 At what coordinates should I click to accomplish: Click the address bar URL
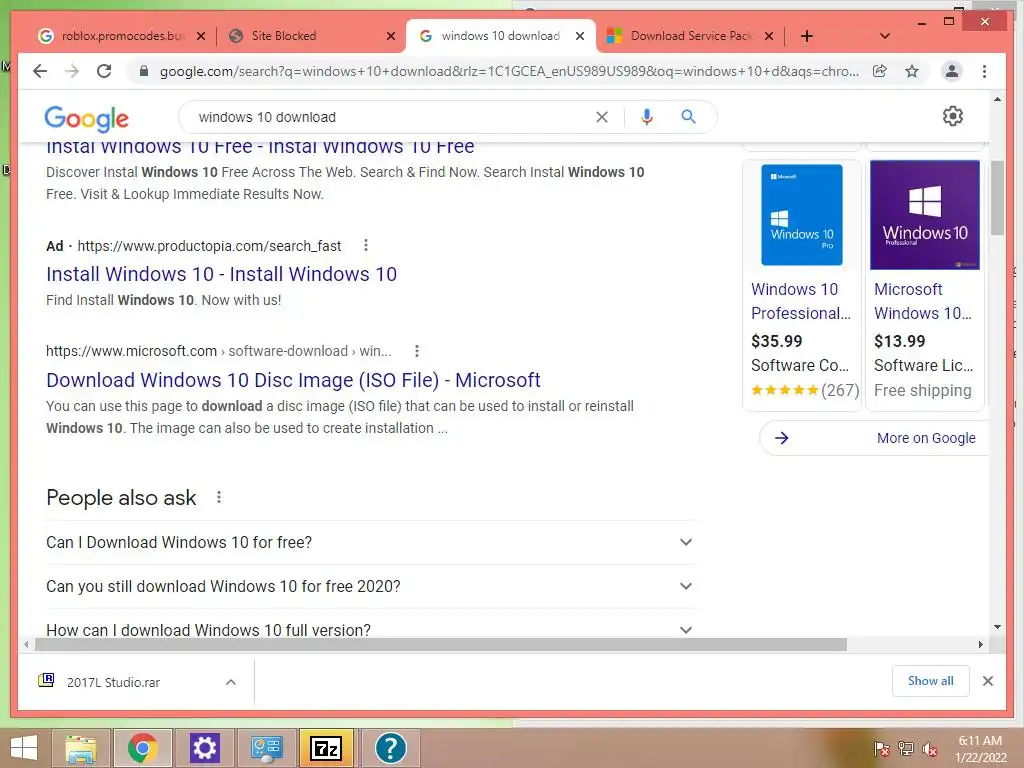tap(509, 71)
